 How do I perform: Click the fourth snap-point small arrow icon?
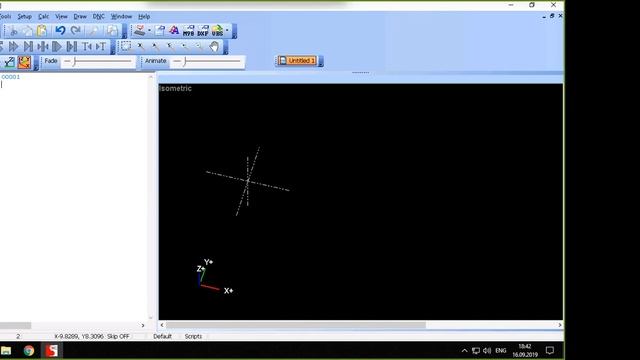click(x=184, y=47)
